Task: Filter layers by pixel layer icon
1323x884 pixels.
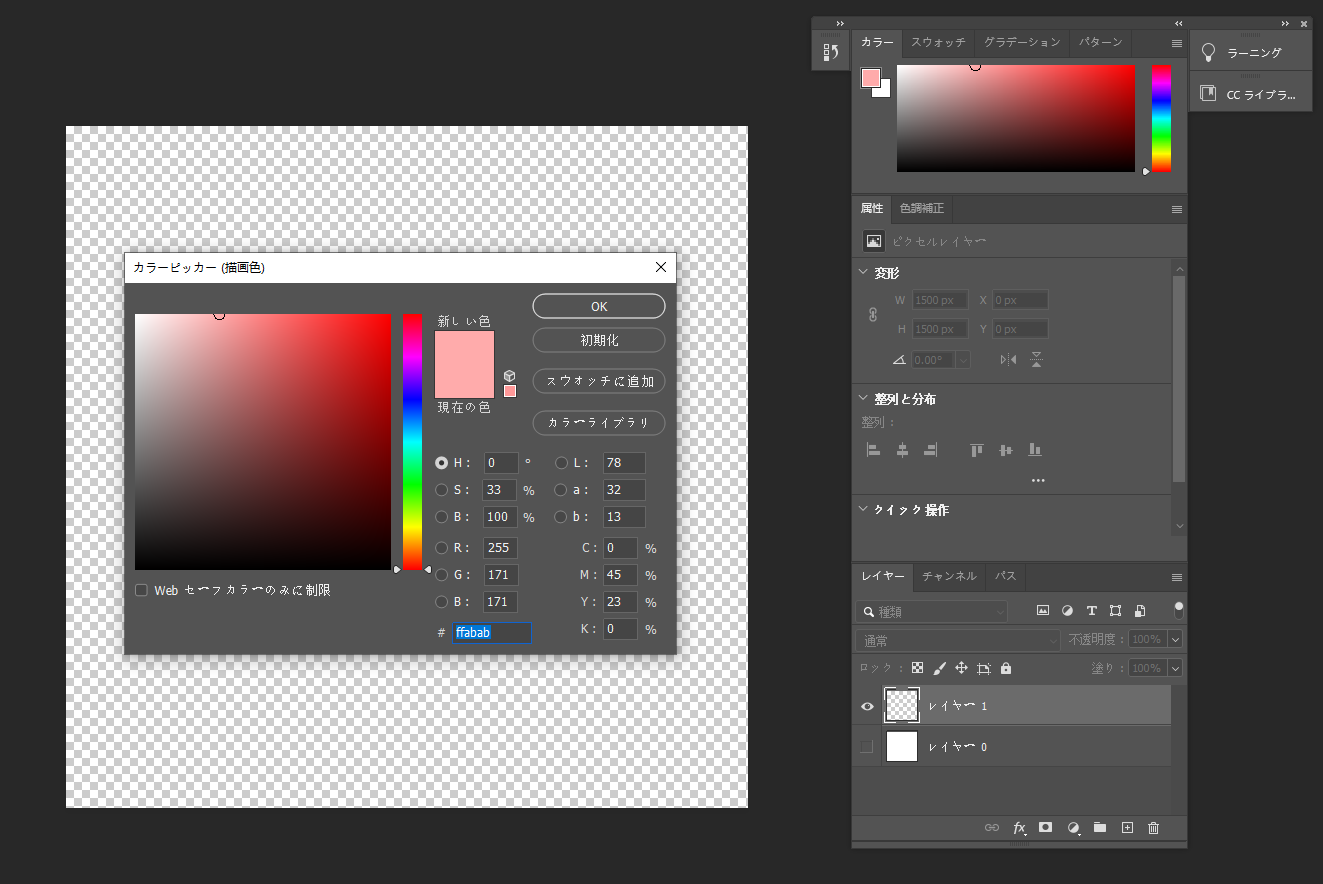Action: pyautogui.click(x=1043, y=610)
